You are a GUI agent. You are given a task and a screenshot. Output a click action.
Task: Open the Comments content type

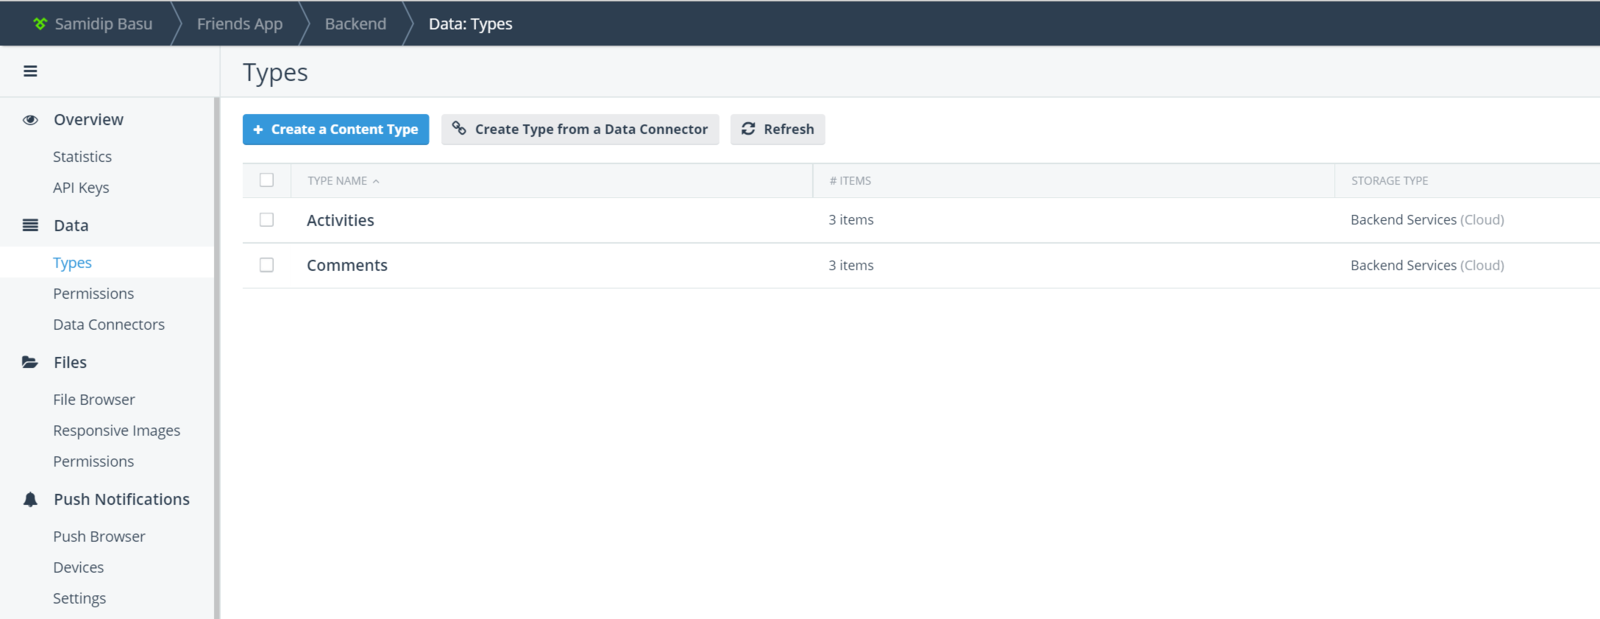pos(347,265)
